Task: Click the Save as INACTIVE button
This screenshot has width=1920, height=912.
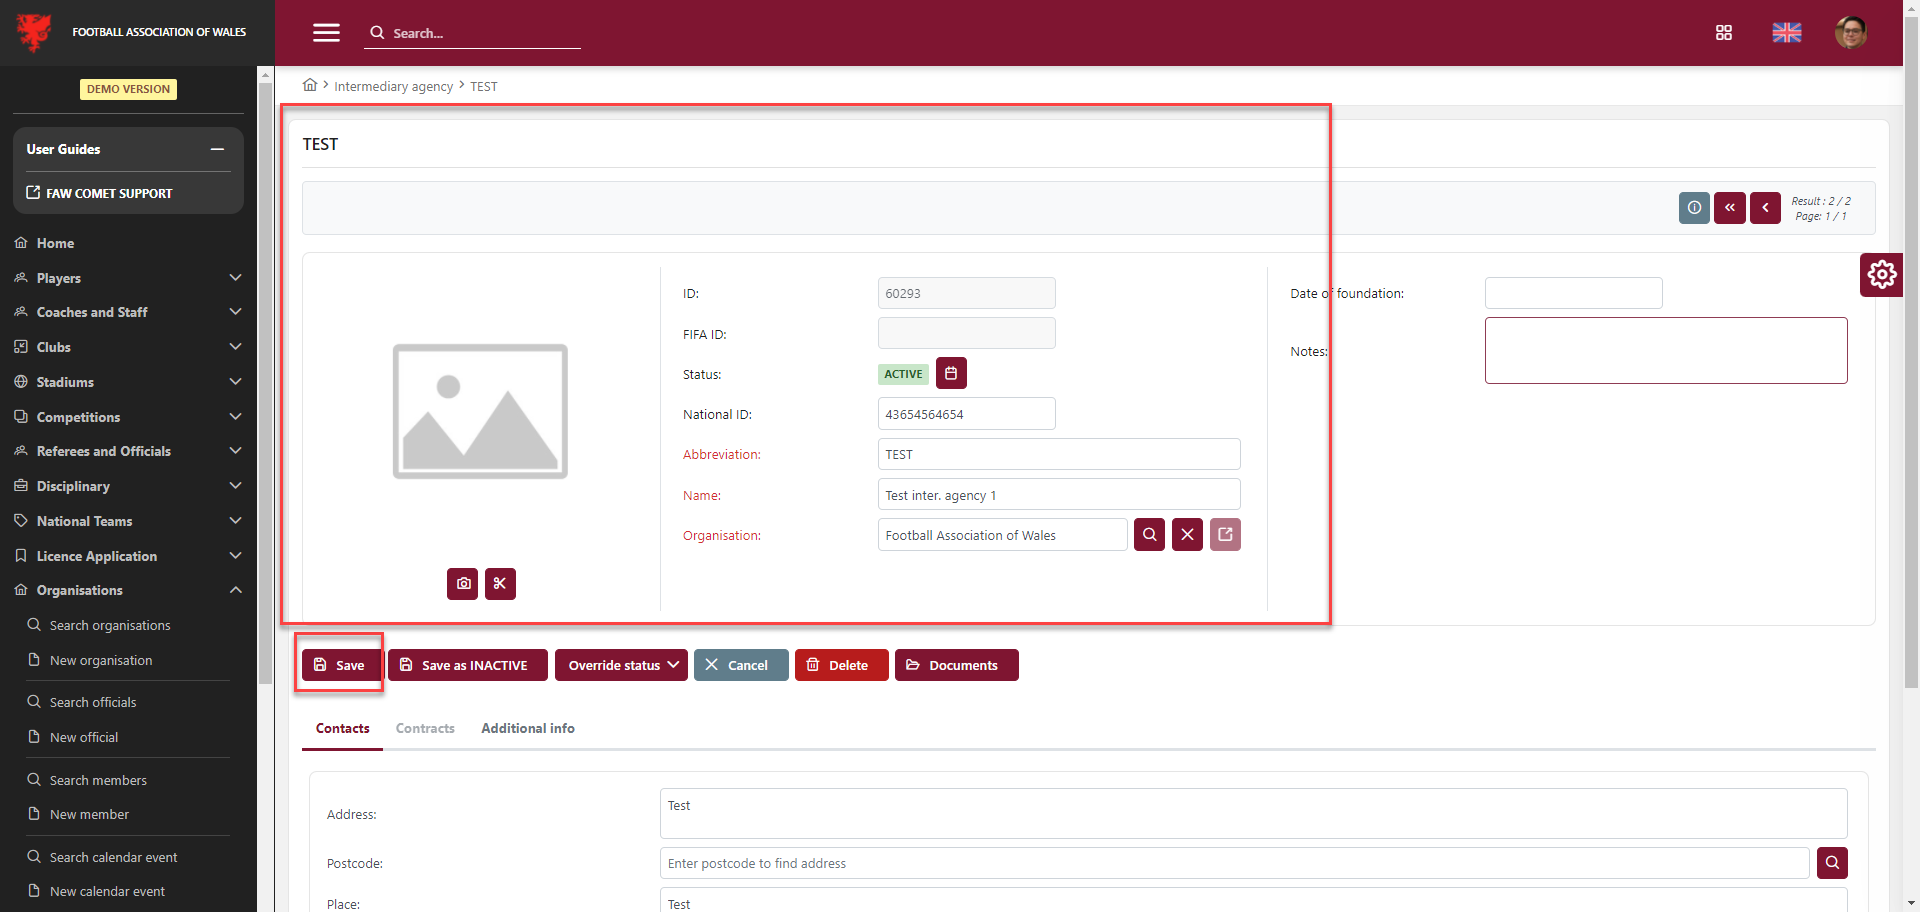Action: (467, 665)
